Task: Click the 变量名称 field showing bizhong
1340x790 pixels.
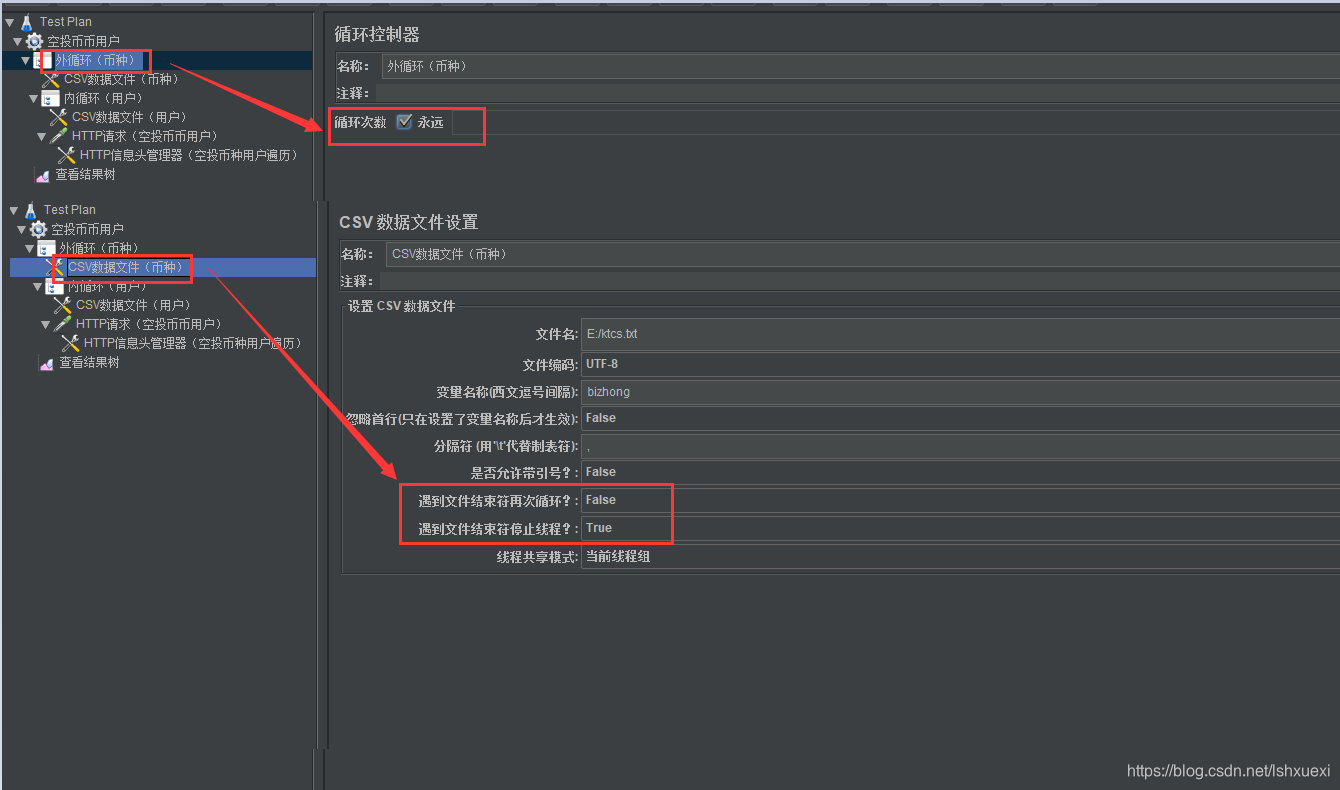Action: (x=960, y=392)
